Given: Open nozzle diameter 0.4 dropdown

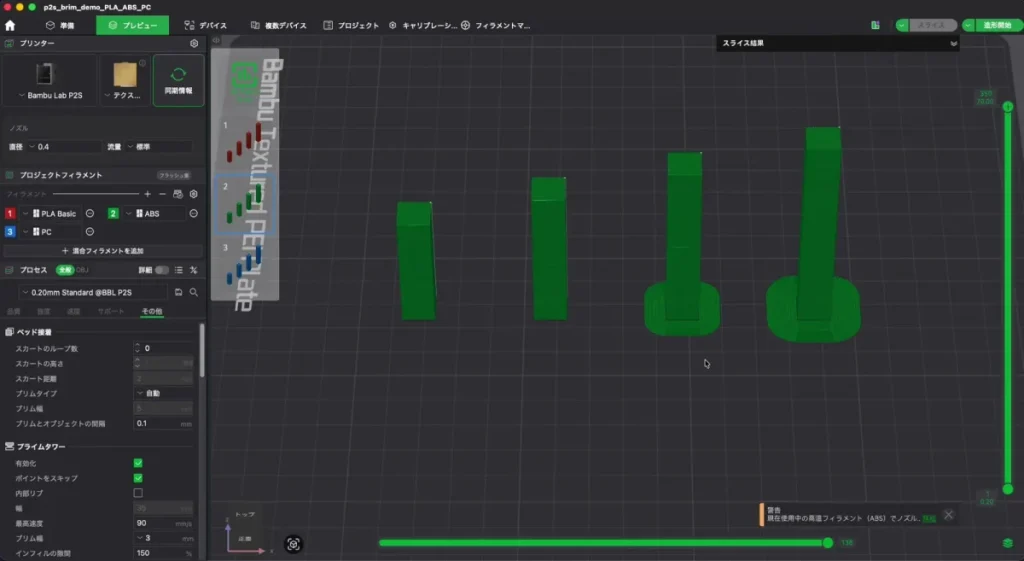Looking at the screenshot, I should 64,147.
